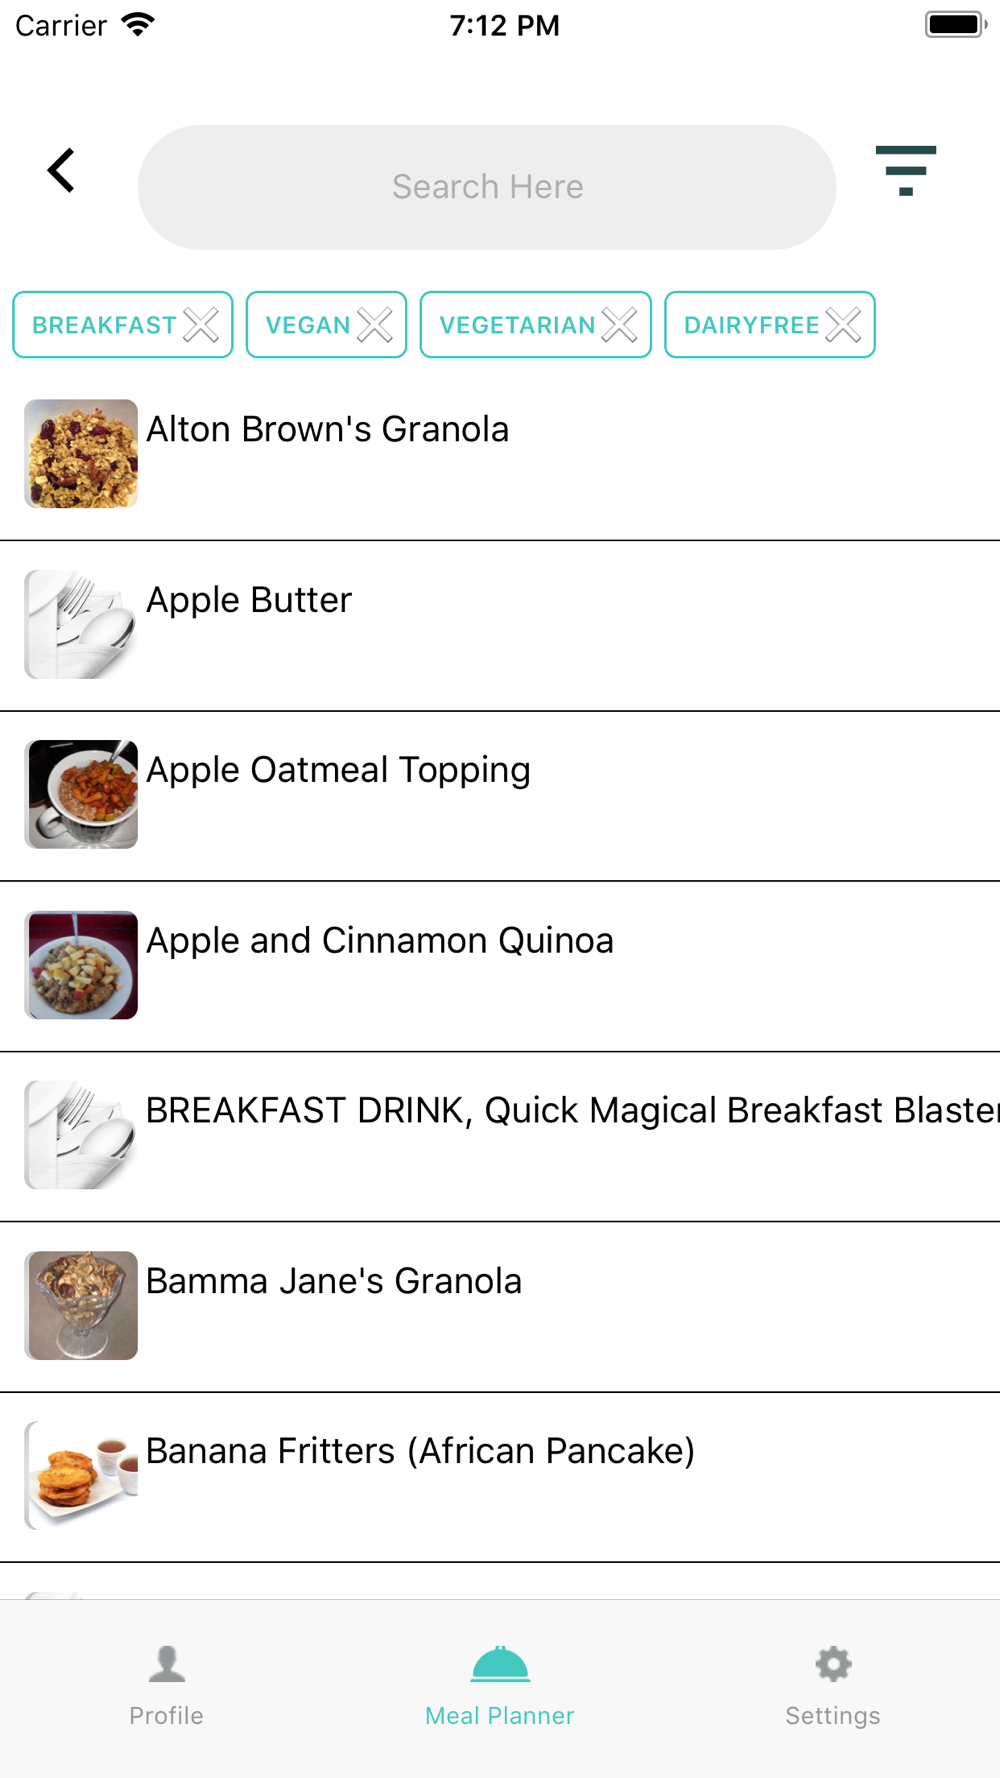Tap the Apple and Cinnamon Quinoa photo
This screenshot has width=1000, height=1778.
[x=81, y=965]
